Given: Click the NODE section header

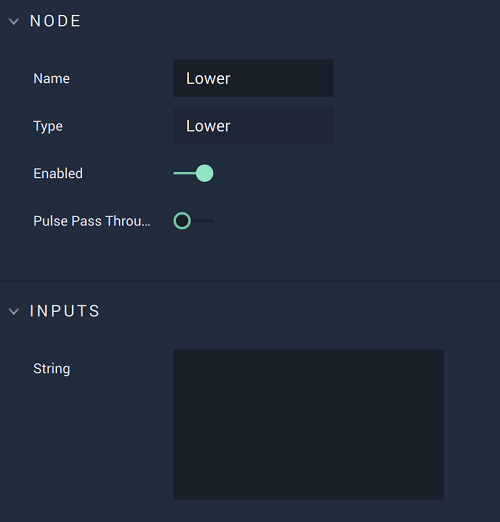Looking at the screenshot, I should point(55,21).
